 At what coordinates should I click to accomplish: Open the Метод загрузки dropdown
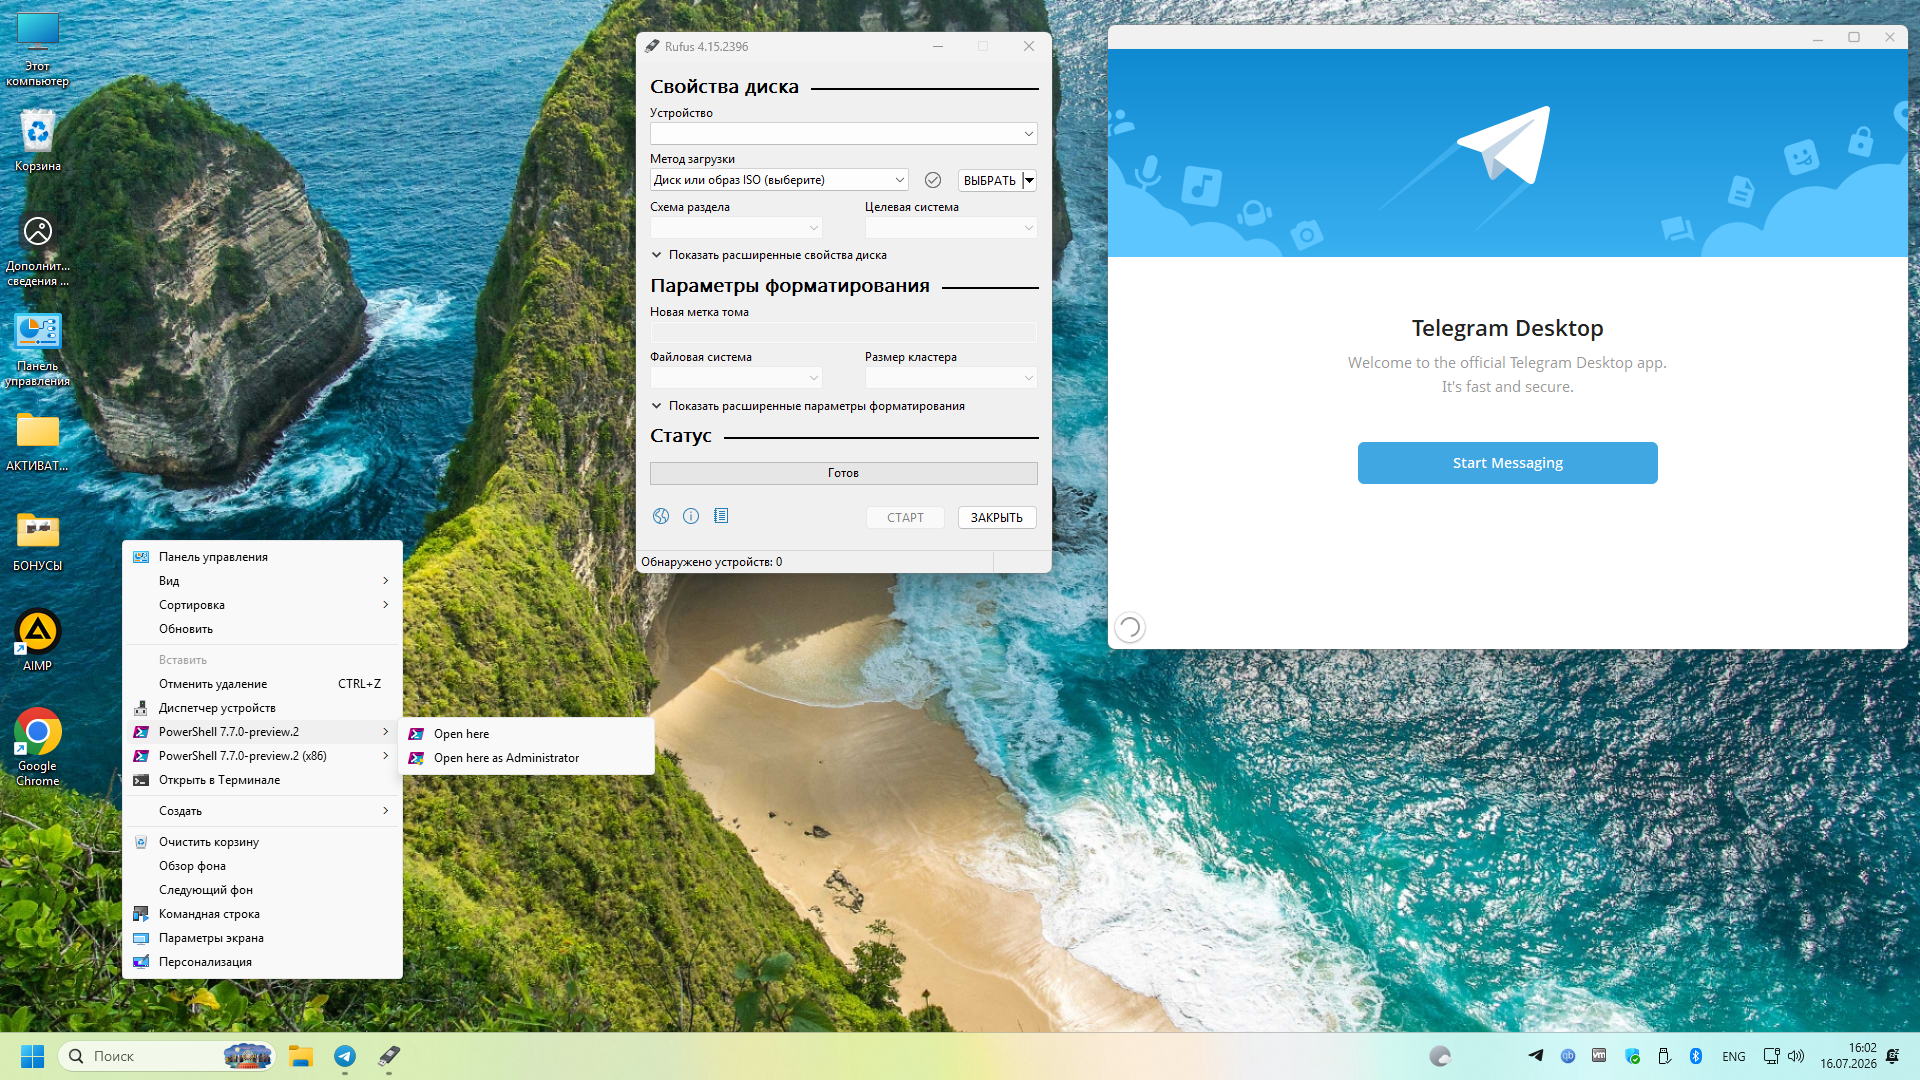coord(779,180)
